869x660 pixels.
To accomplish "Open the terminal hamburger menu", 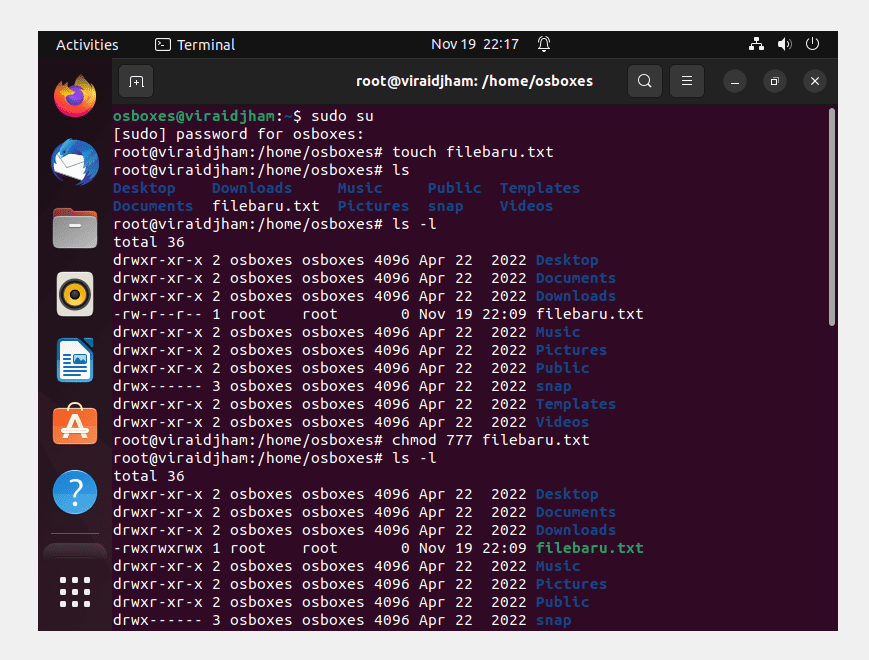I will tap(687, 81).
